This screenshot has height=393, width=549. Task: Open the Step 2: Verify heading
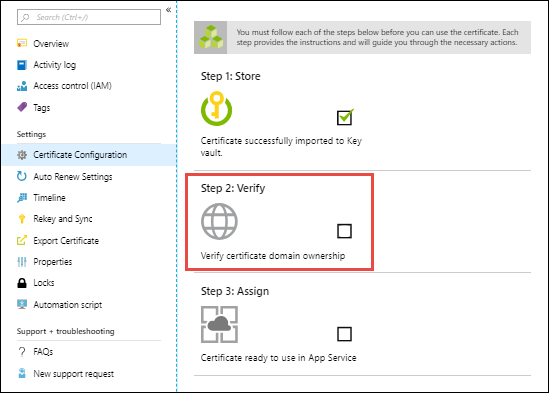(x=233, y=188)
